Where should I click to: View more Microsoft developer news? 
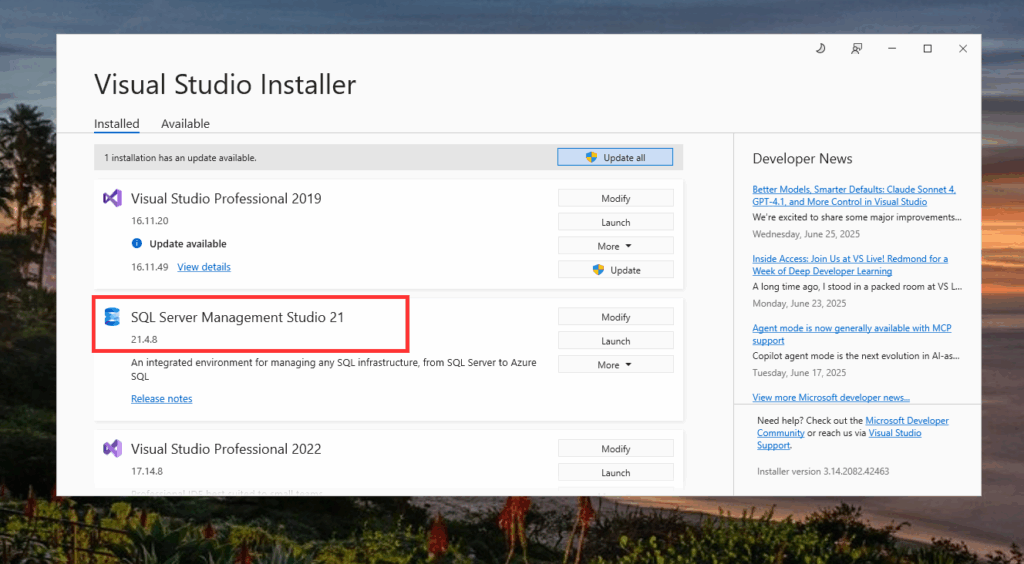click(831, 398)
